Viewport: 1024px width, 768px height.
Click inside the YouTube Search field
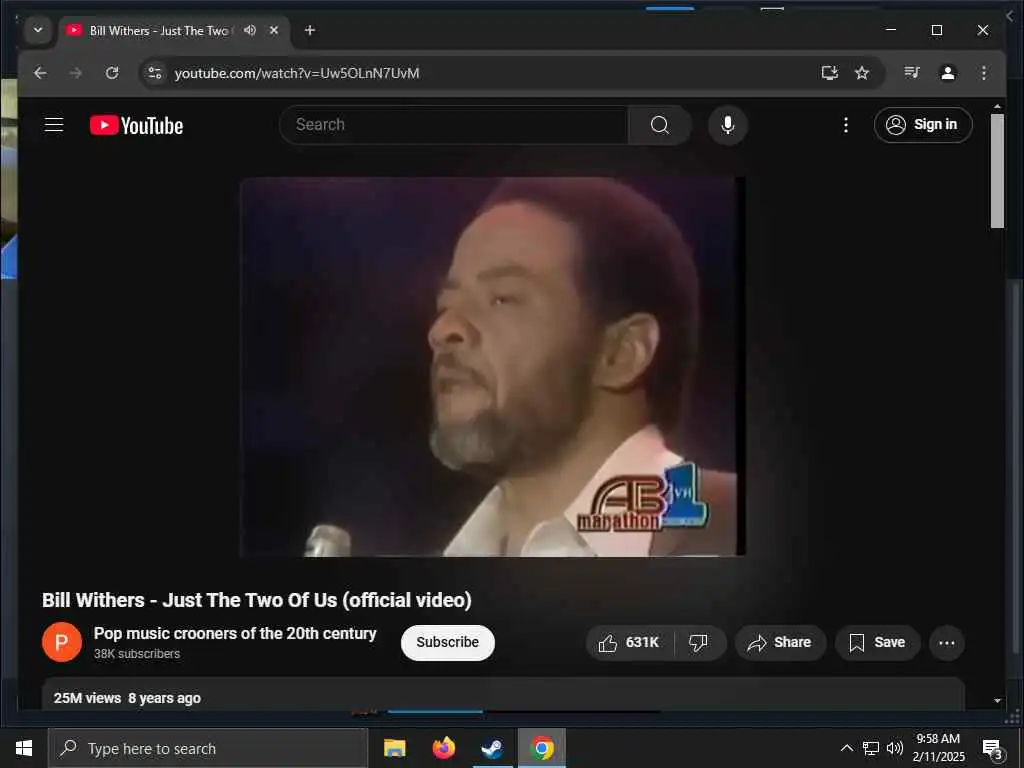pyautogui.click(x=455, y=125)
